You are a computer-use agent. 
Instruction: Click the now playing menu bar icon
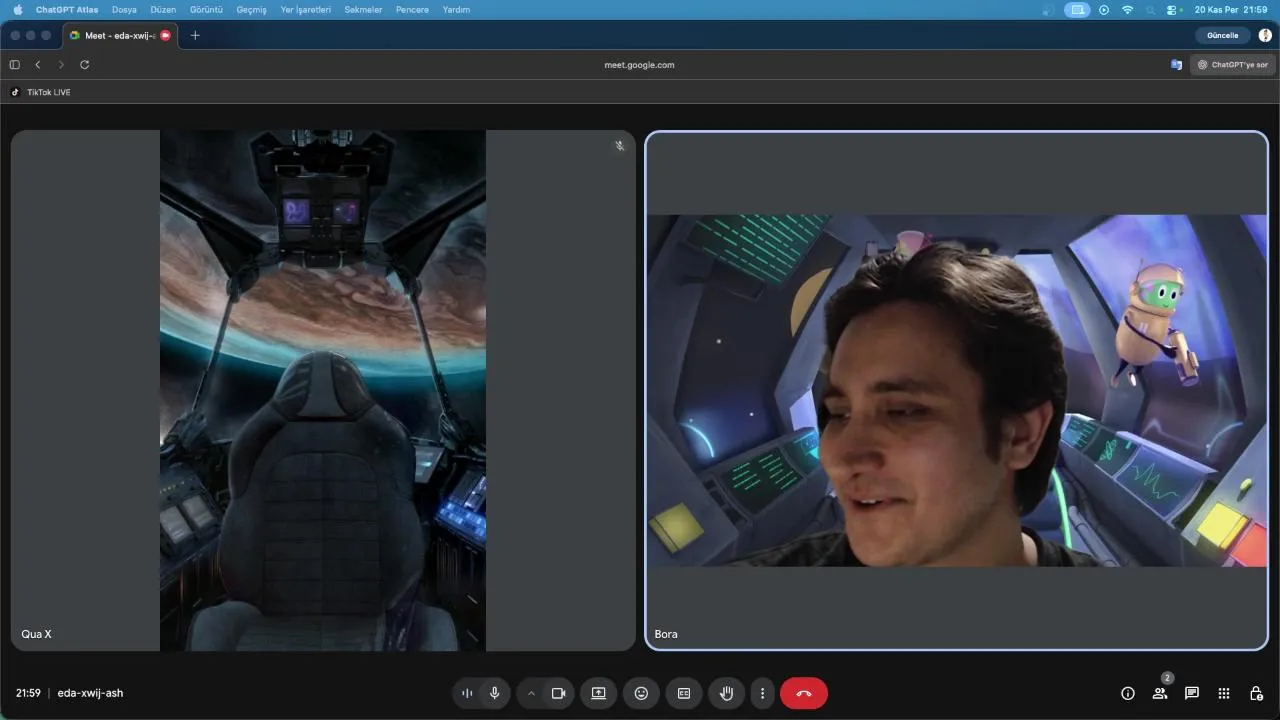coord(1104,9)
